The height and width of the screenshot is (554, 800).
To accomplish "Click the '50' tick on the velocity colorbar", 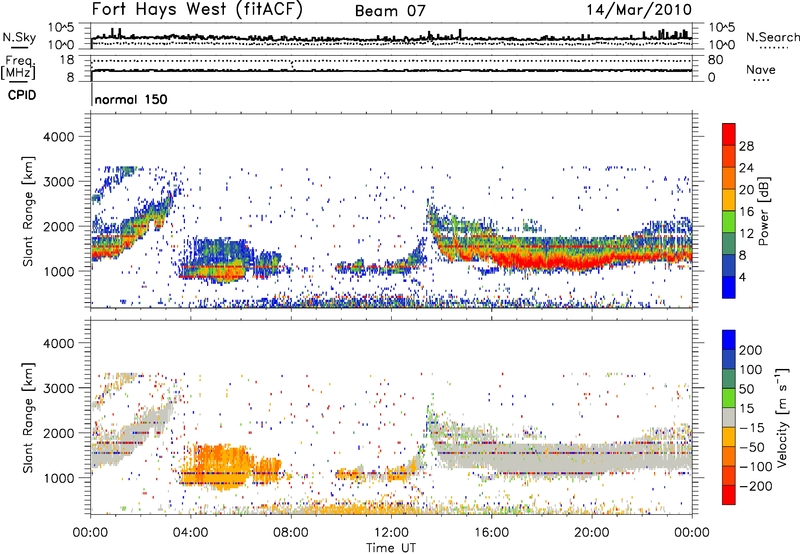I will (746, 389).
